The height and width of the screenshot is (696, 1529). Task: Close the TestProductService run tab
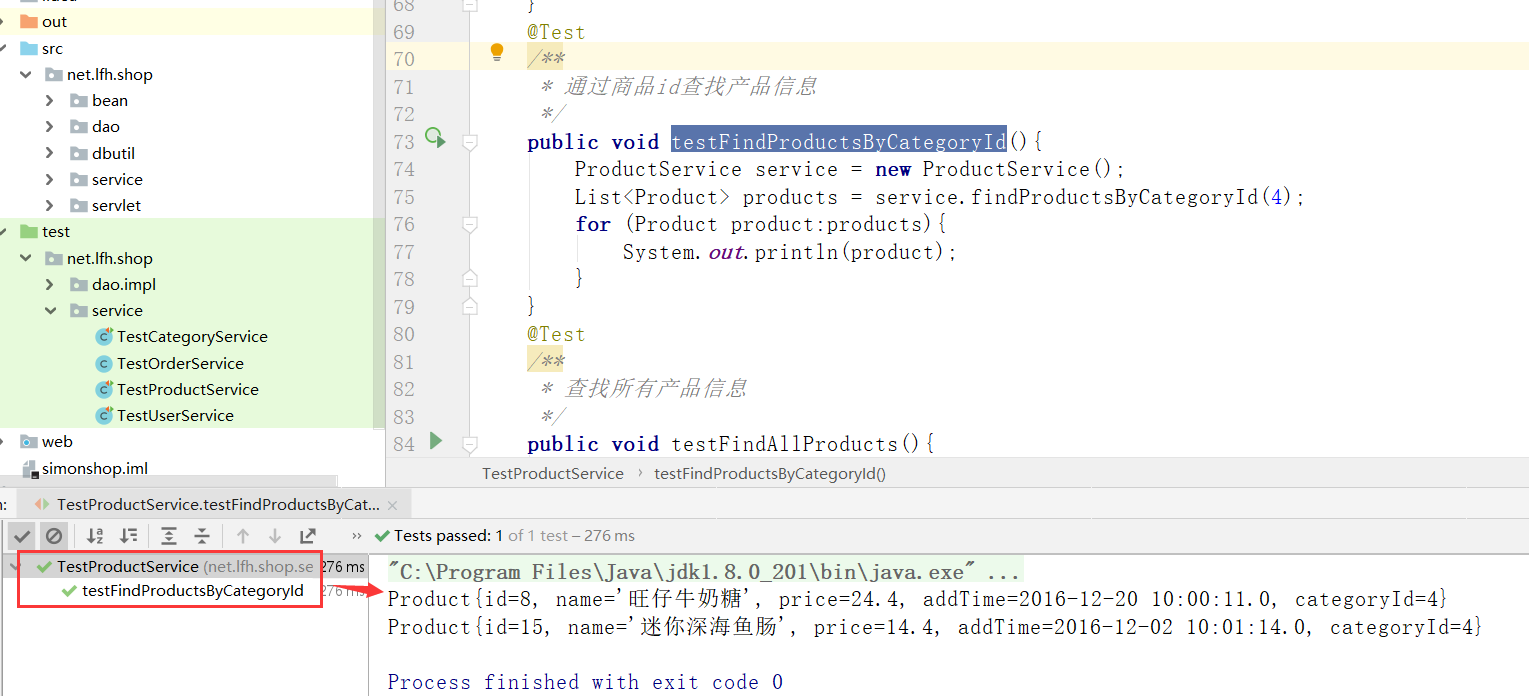point(392,506)
